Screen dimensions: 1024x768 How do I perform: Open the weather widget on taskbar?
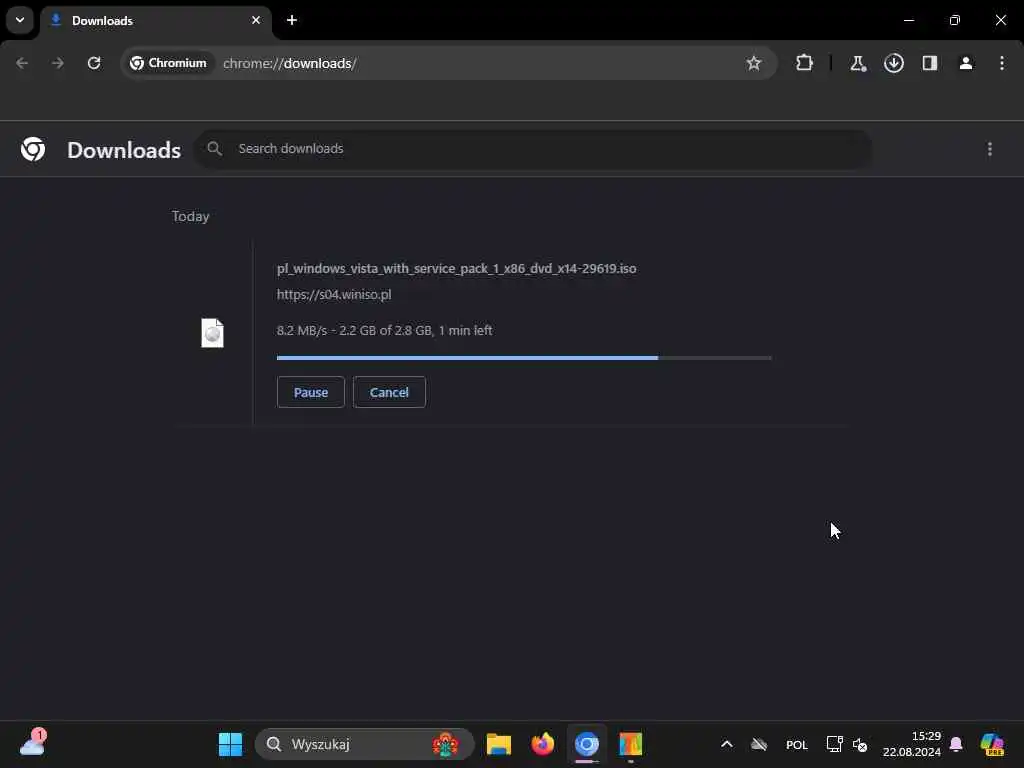click(x=33, y=744)
